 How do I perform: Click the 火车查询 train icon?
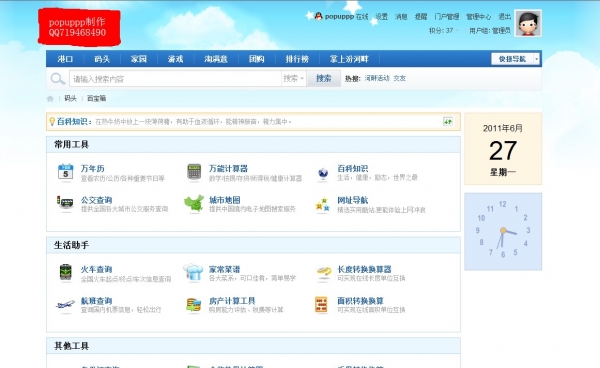[65, 272]
